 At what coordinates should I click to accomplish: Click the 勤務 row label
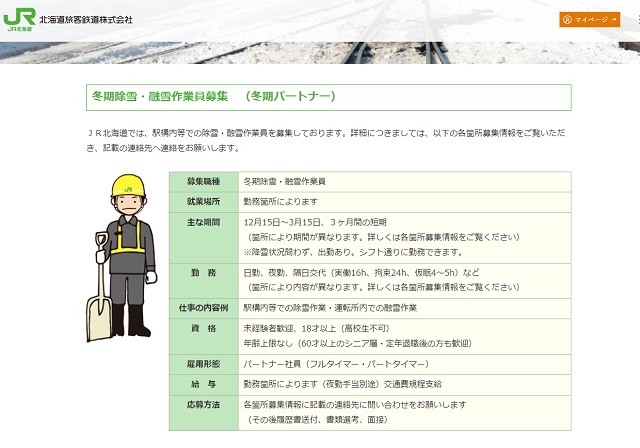tap(202, 272)
